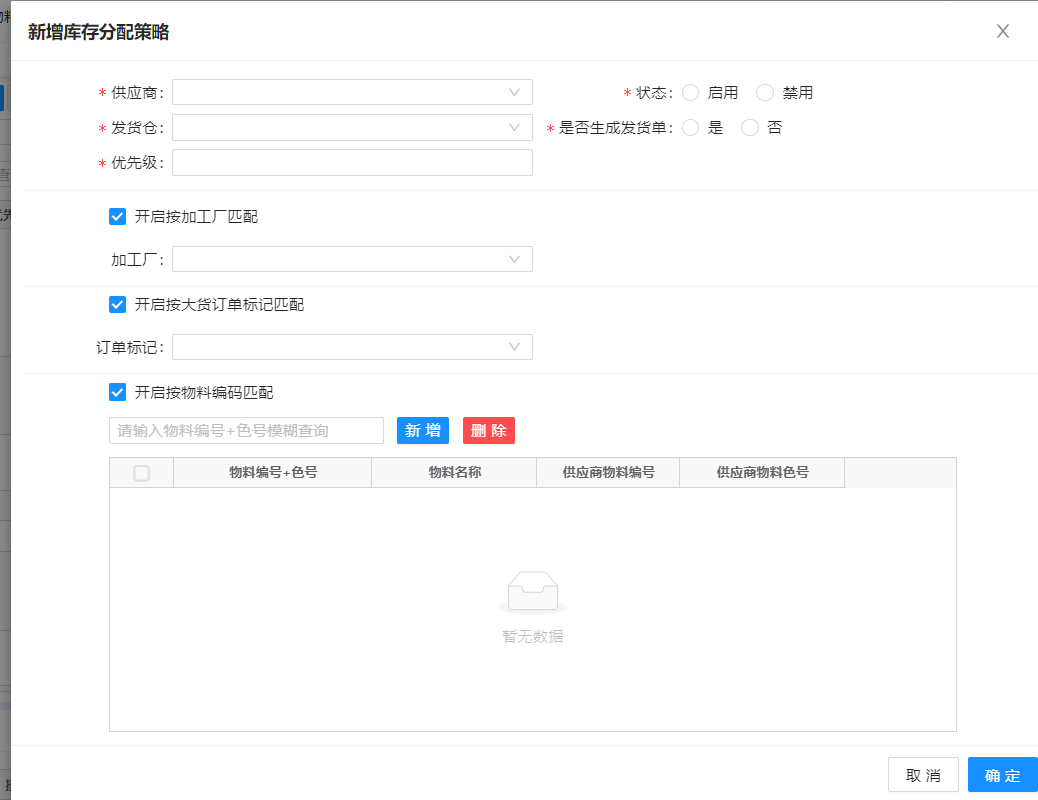Uncheck 开启按加工厂匹配 checkbox

click(118, 216)
